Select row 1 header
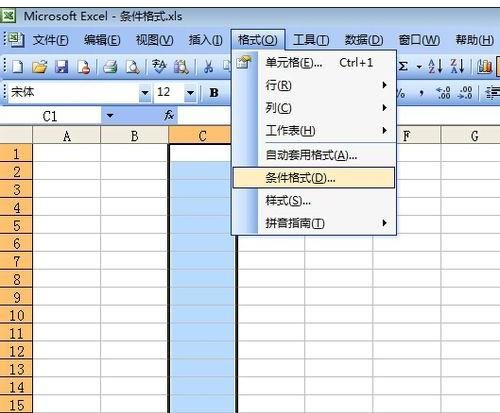Screen dimensions: 500x413 (16, 153)
